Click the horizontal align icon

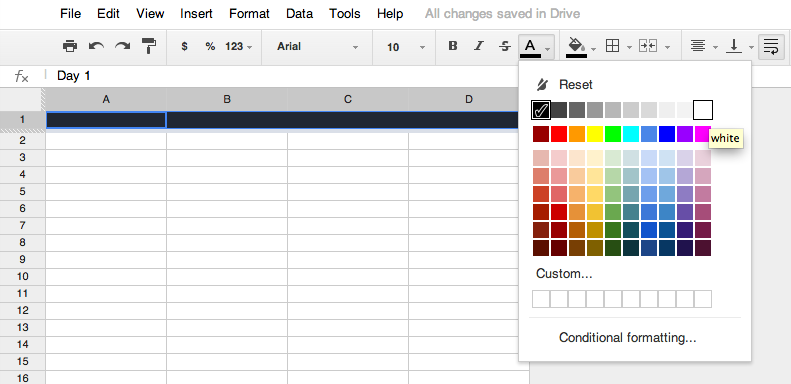(698, 46)
